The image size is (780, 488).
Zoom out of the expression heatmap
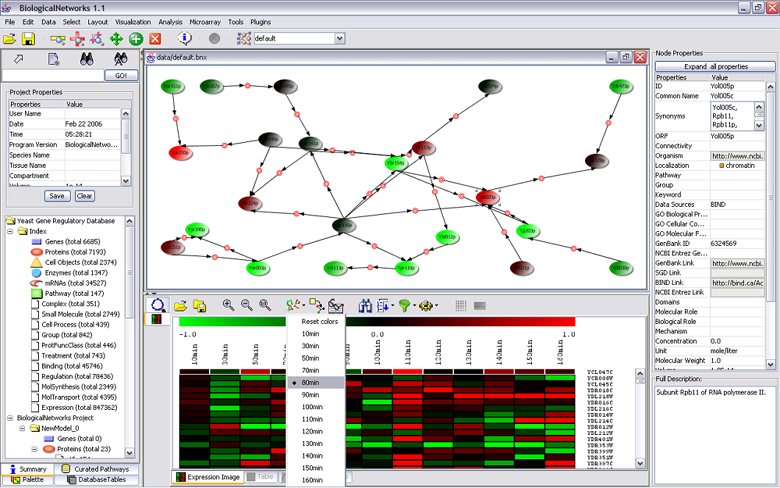point(246,305)
